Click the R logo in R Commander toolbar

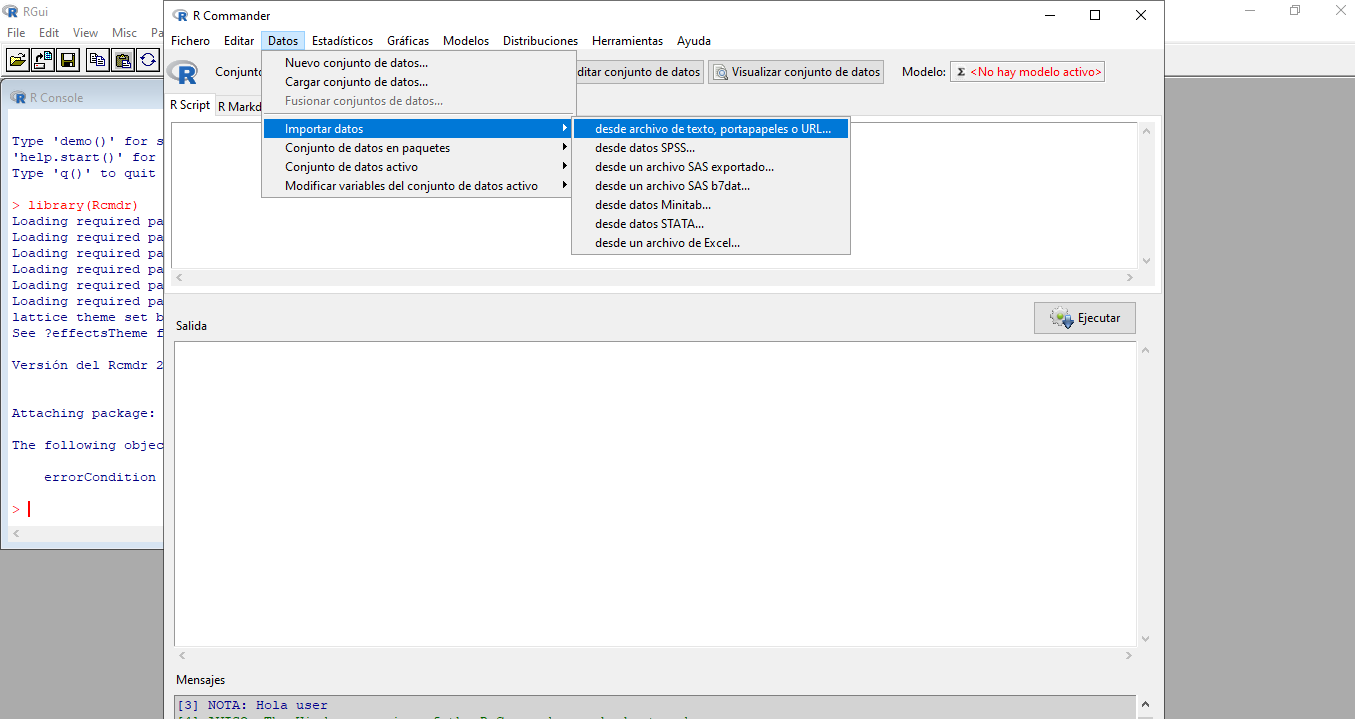[182, 72]
